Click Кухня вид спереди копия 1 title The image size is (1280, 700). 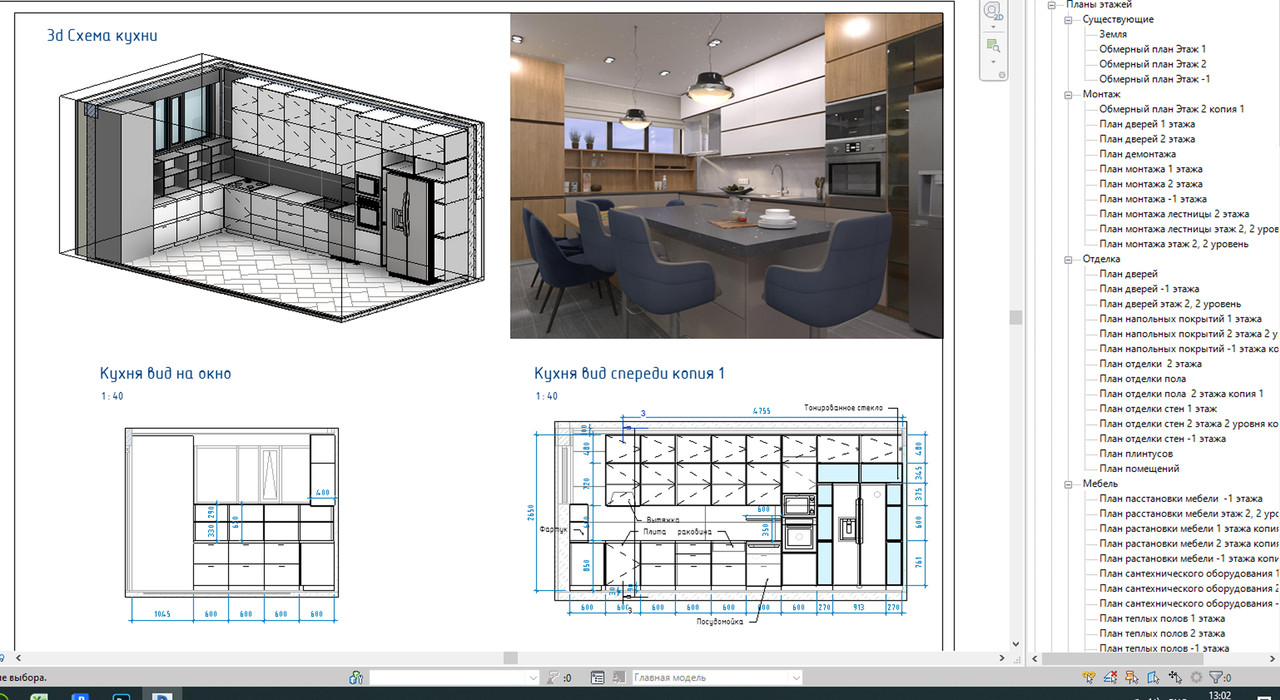click(x=629, y=374)
